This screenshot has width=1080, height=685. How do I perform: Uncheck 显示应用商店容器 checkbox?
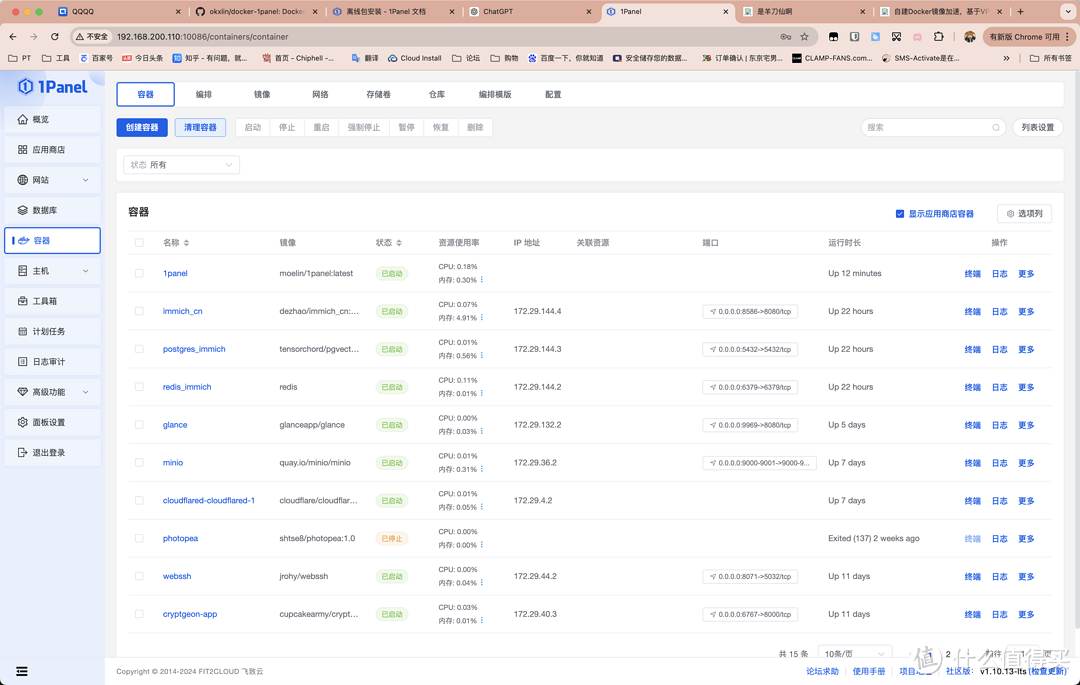[x=900, y=214]
